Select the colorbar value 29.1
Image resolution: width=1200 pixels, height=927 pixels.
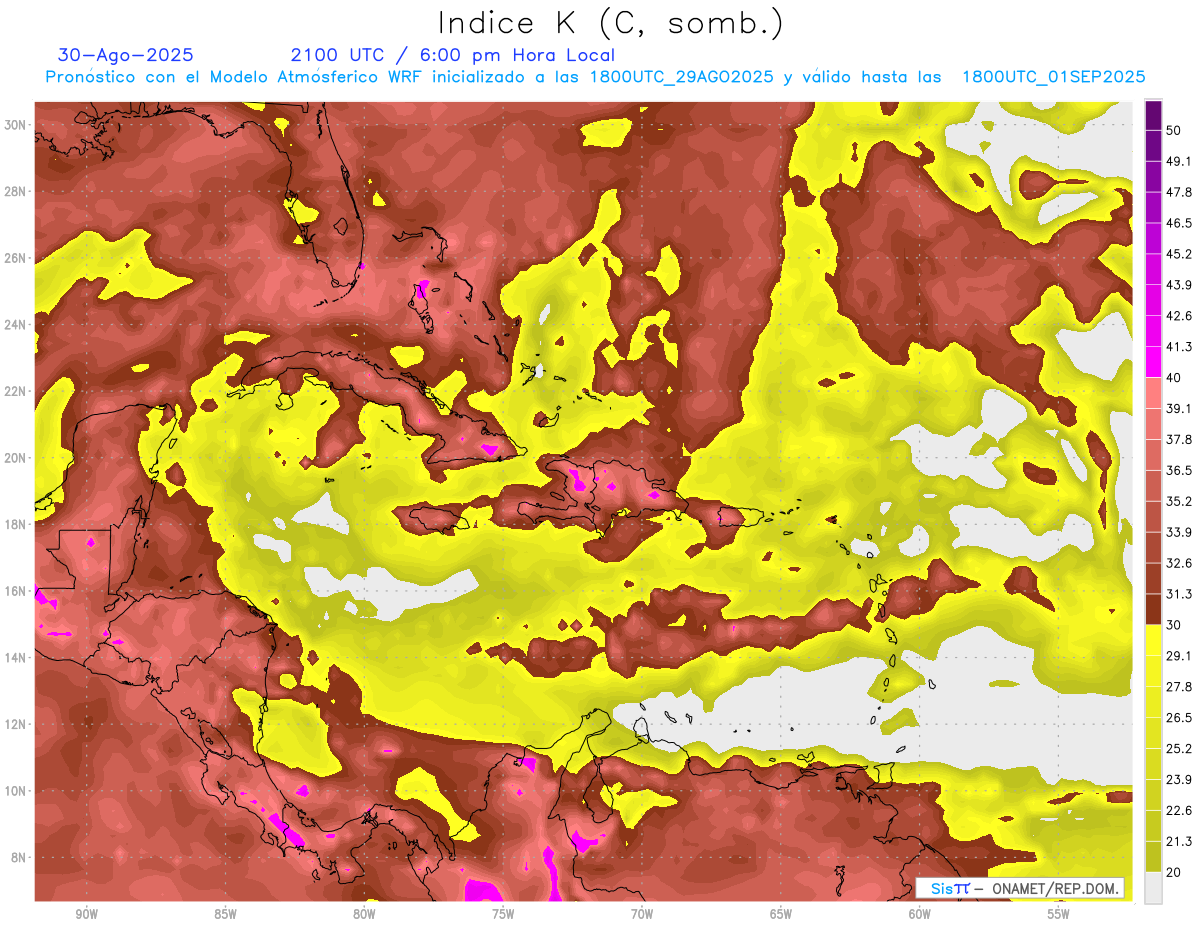(x=1179, y=656)
